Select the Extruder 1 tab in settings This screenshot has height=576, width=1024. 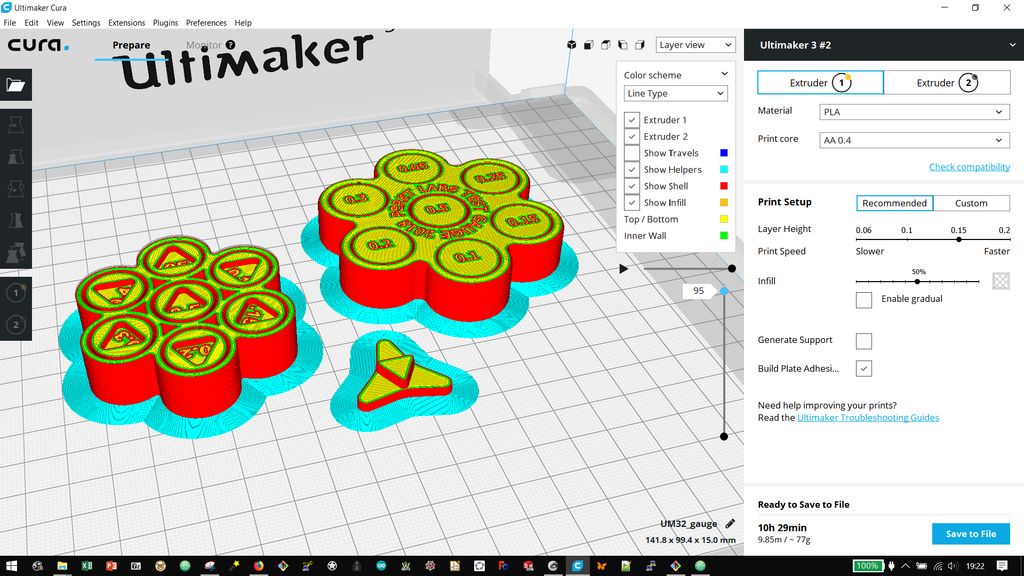[x=820, y=83]
